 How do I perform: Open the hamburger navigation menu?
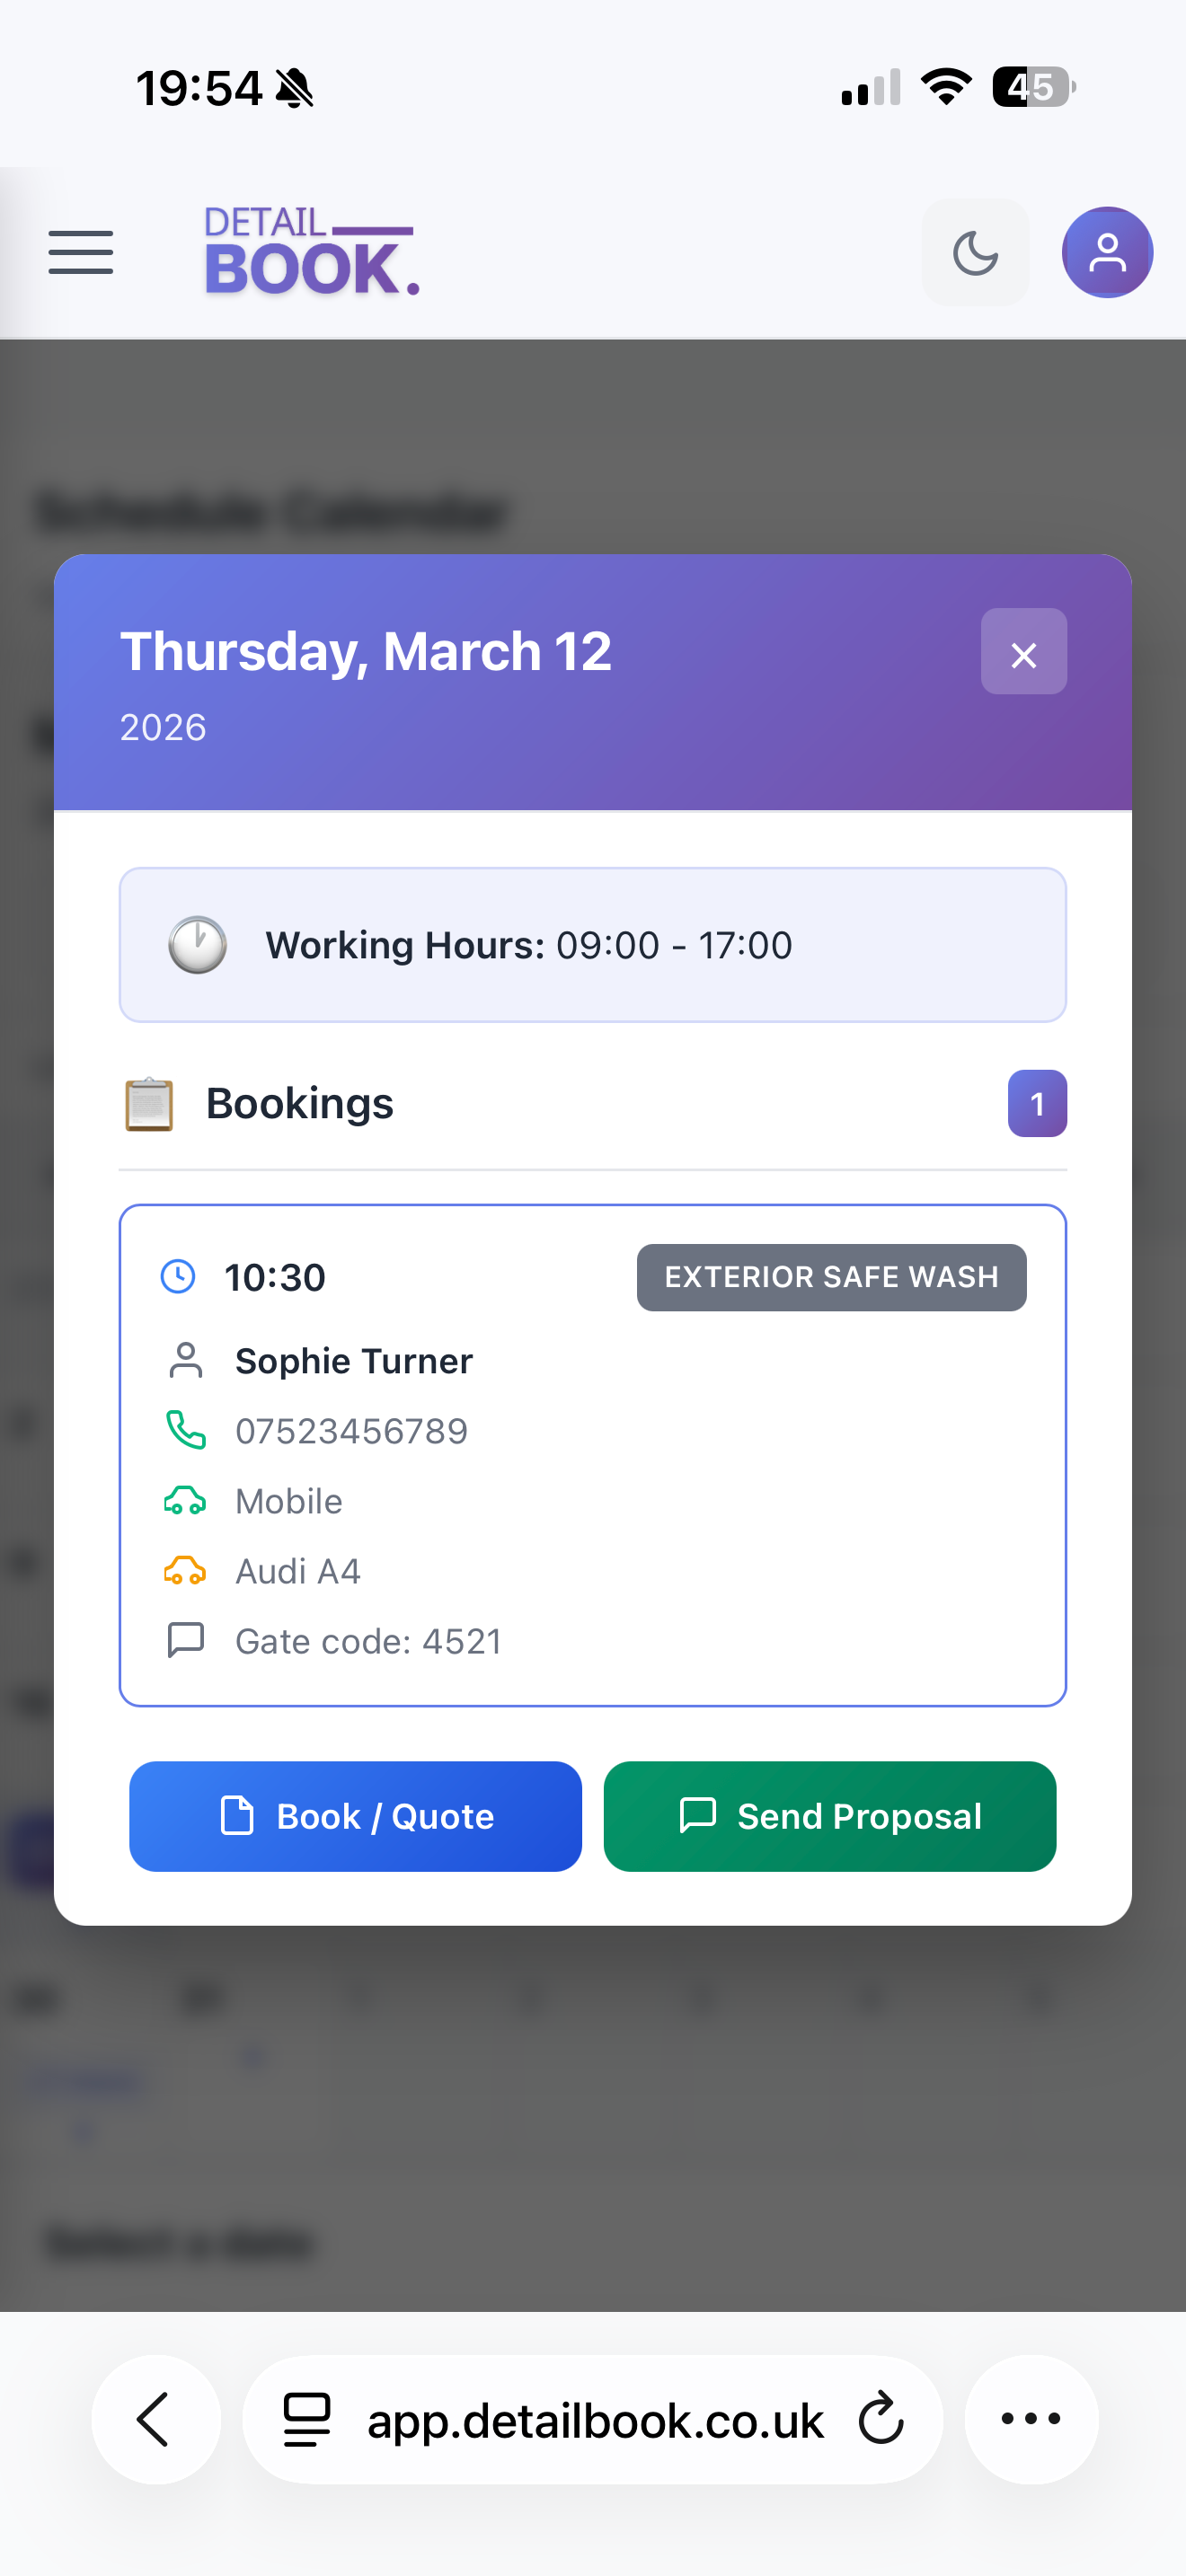(81, 252)
